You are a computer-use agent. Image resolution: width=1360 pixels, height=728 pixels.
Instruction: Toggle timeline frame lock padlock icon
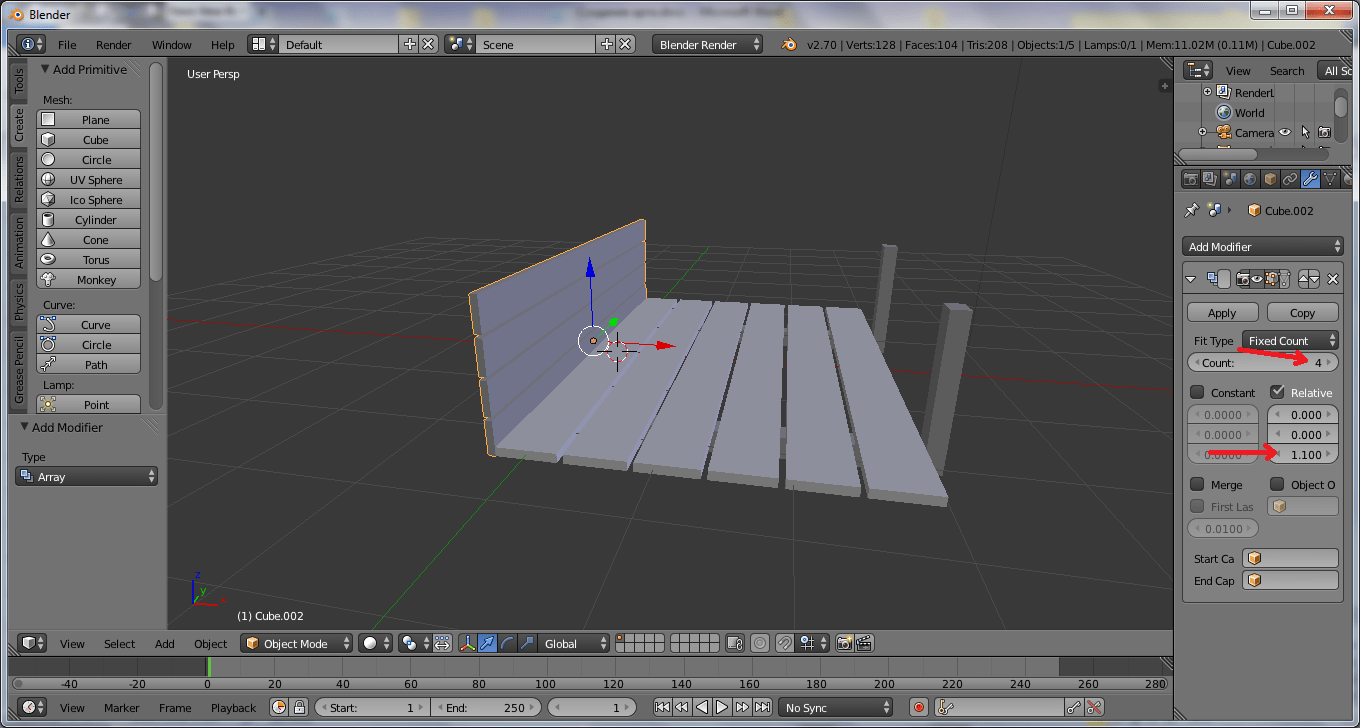pyautogui.click(x=299, y=707)
